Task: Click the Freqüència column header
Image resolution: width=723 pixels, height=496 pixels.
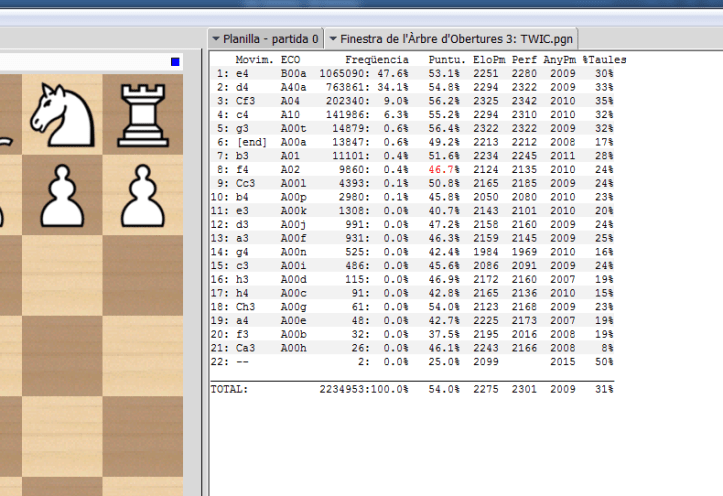Action: click(x=366, y=60)
